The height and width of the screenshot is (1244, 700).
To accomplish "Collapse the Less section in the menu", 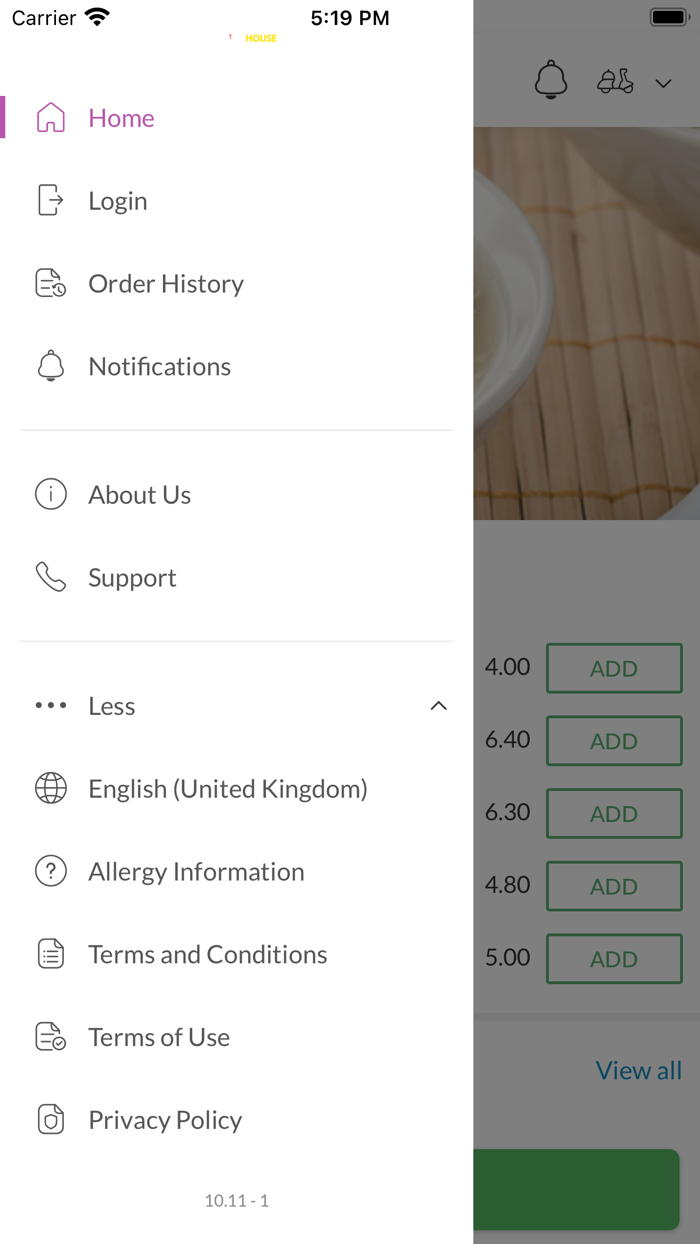I will (x=438, y=705).
